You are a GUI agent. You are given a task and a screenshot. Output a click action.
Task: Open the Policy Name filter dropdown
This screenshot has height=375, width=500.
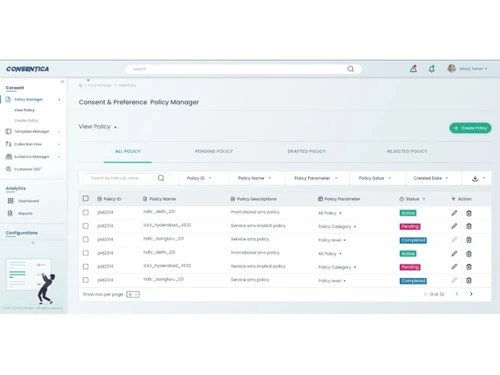pyautogui.click(x=254, y=178)
